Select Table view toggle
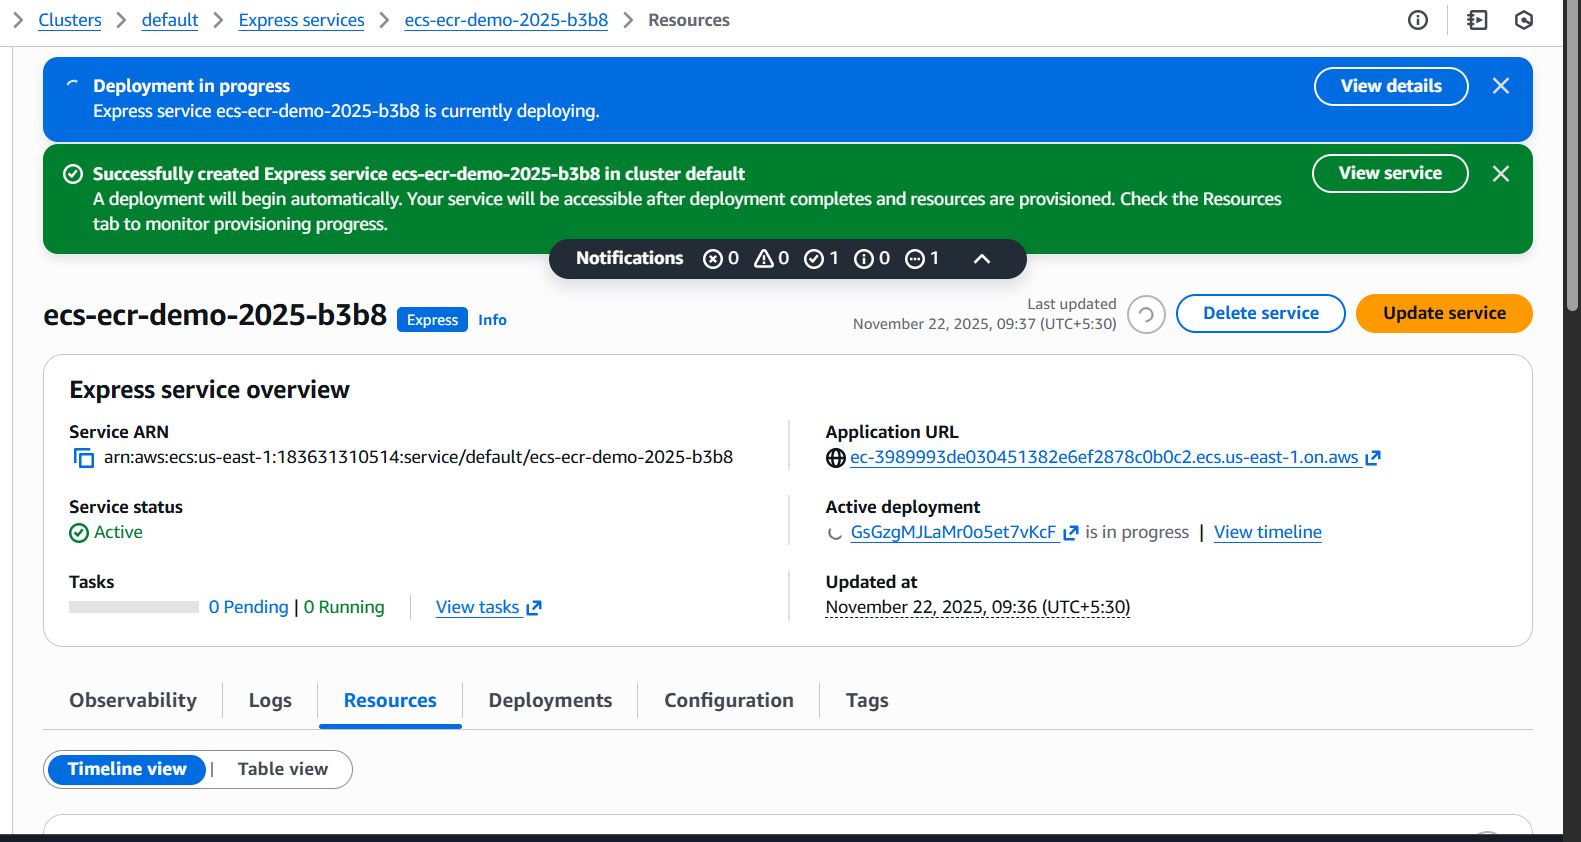Viewport: 1581px width, 842px height. click(283, 769)
